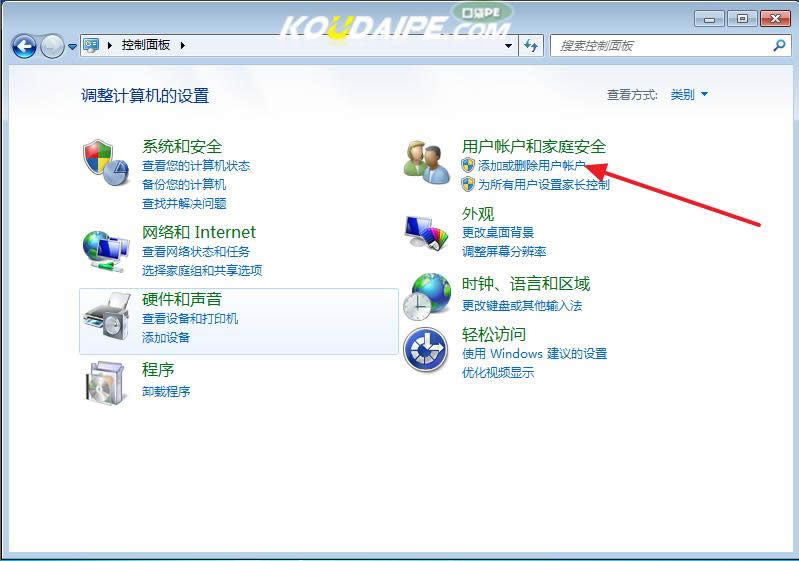Click the back navigation arrow button
Image resolution: width=799 pixels, height=561 pixels.
pos(24,46)
